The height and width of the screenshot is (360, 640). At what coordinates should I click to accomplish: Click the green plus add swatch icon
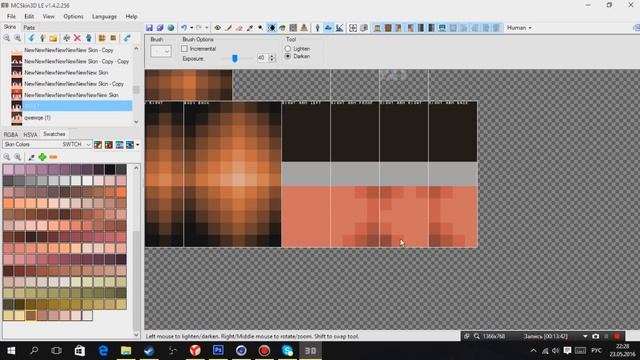click(42, 157)
